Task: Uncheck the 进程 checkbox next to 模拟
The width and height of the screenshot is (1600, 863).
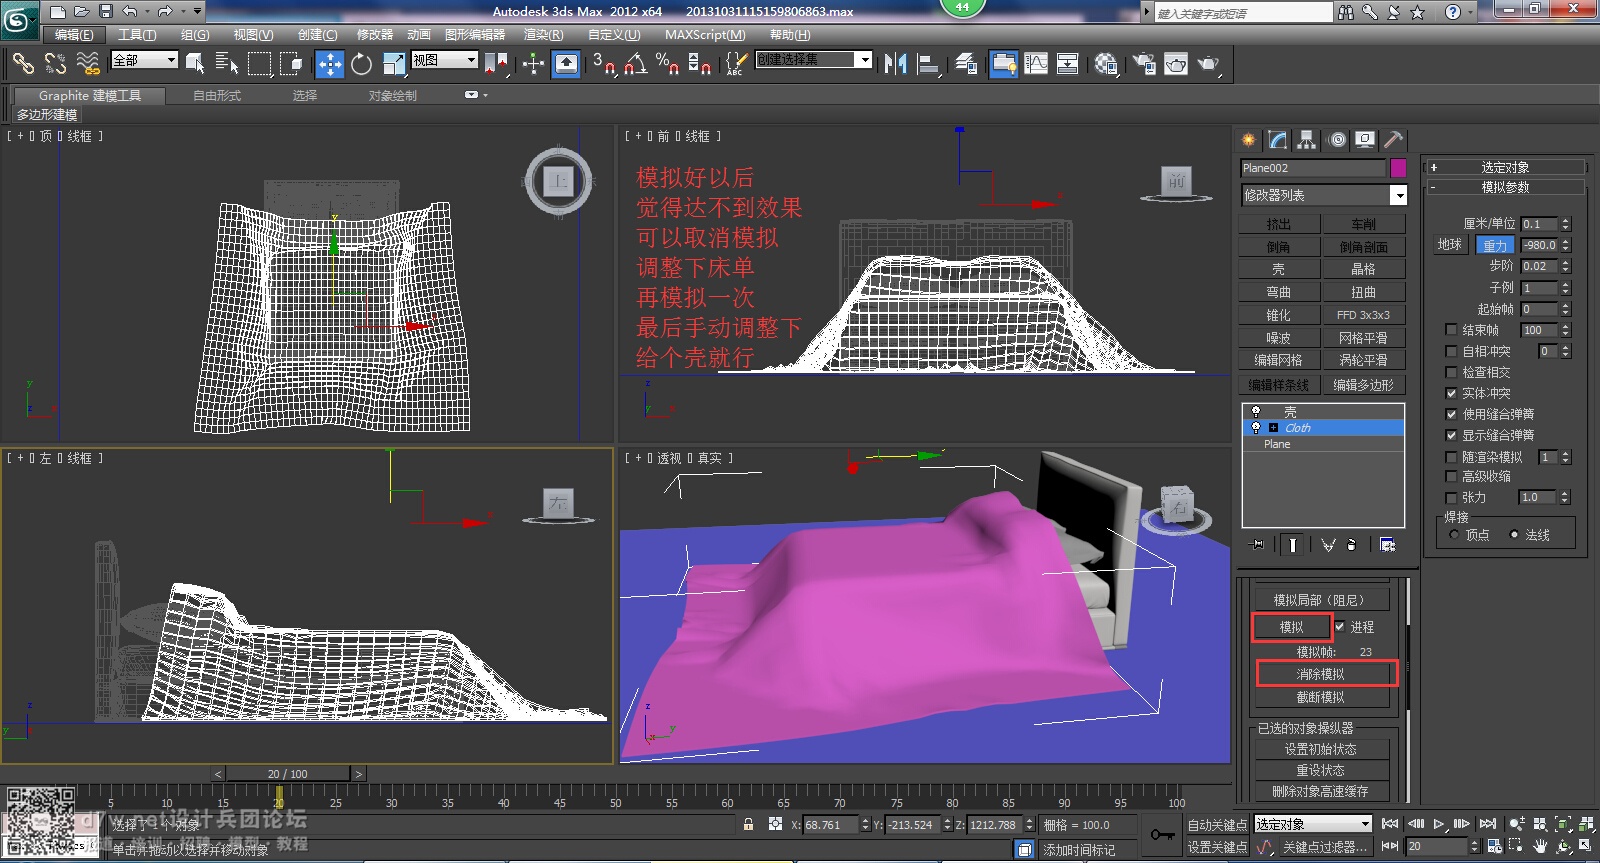Action: [1340, 627]
